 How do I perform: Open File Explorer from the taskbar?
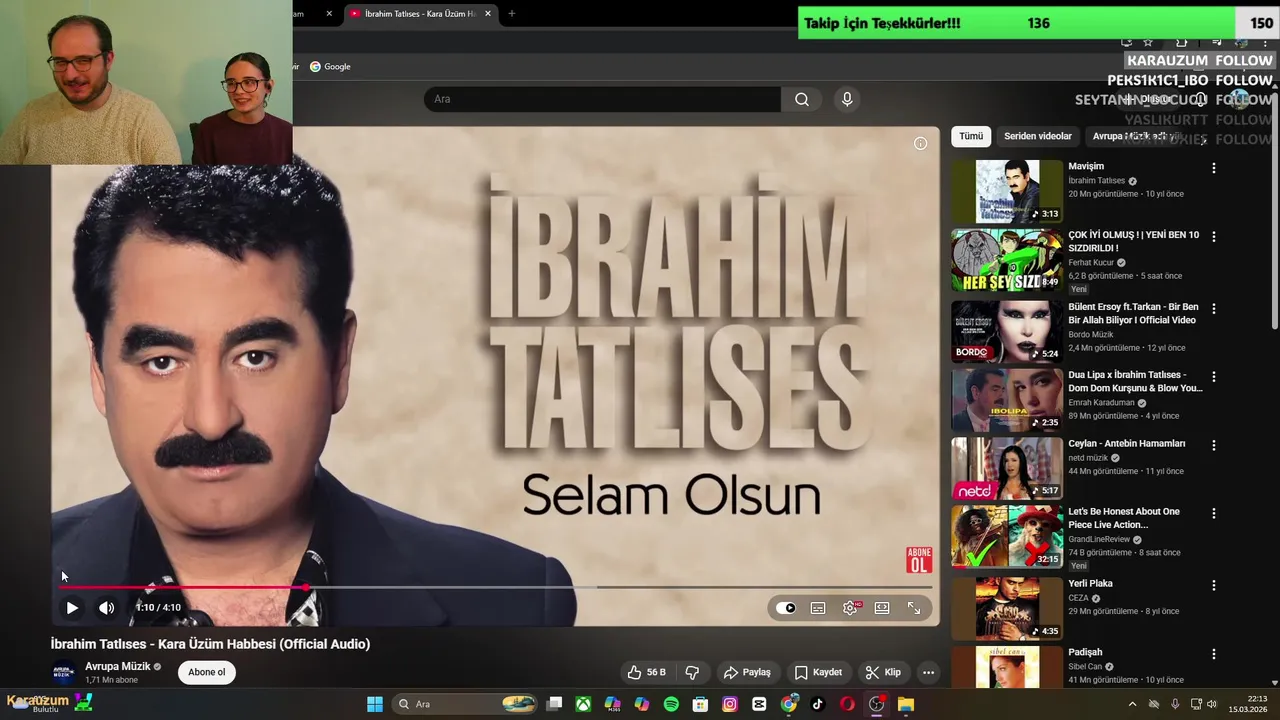click(x=906, y=704)
